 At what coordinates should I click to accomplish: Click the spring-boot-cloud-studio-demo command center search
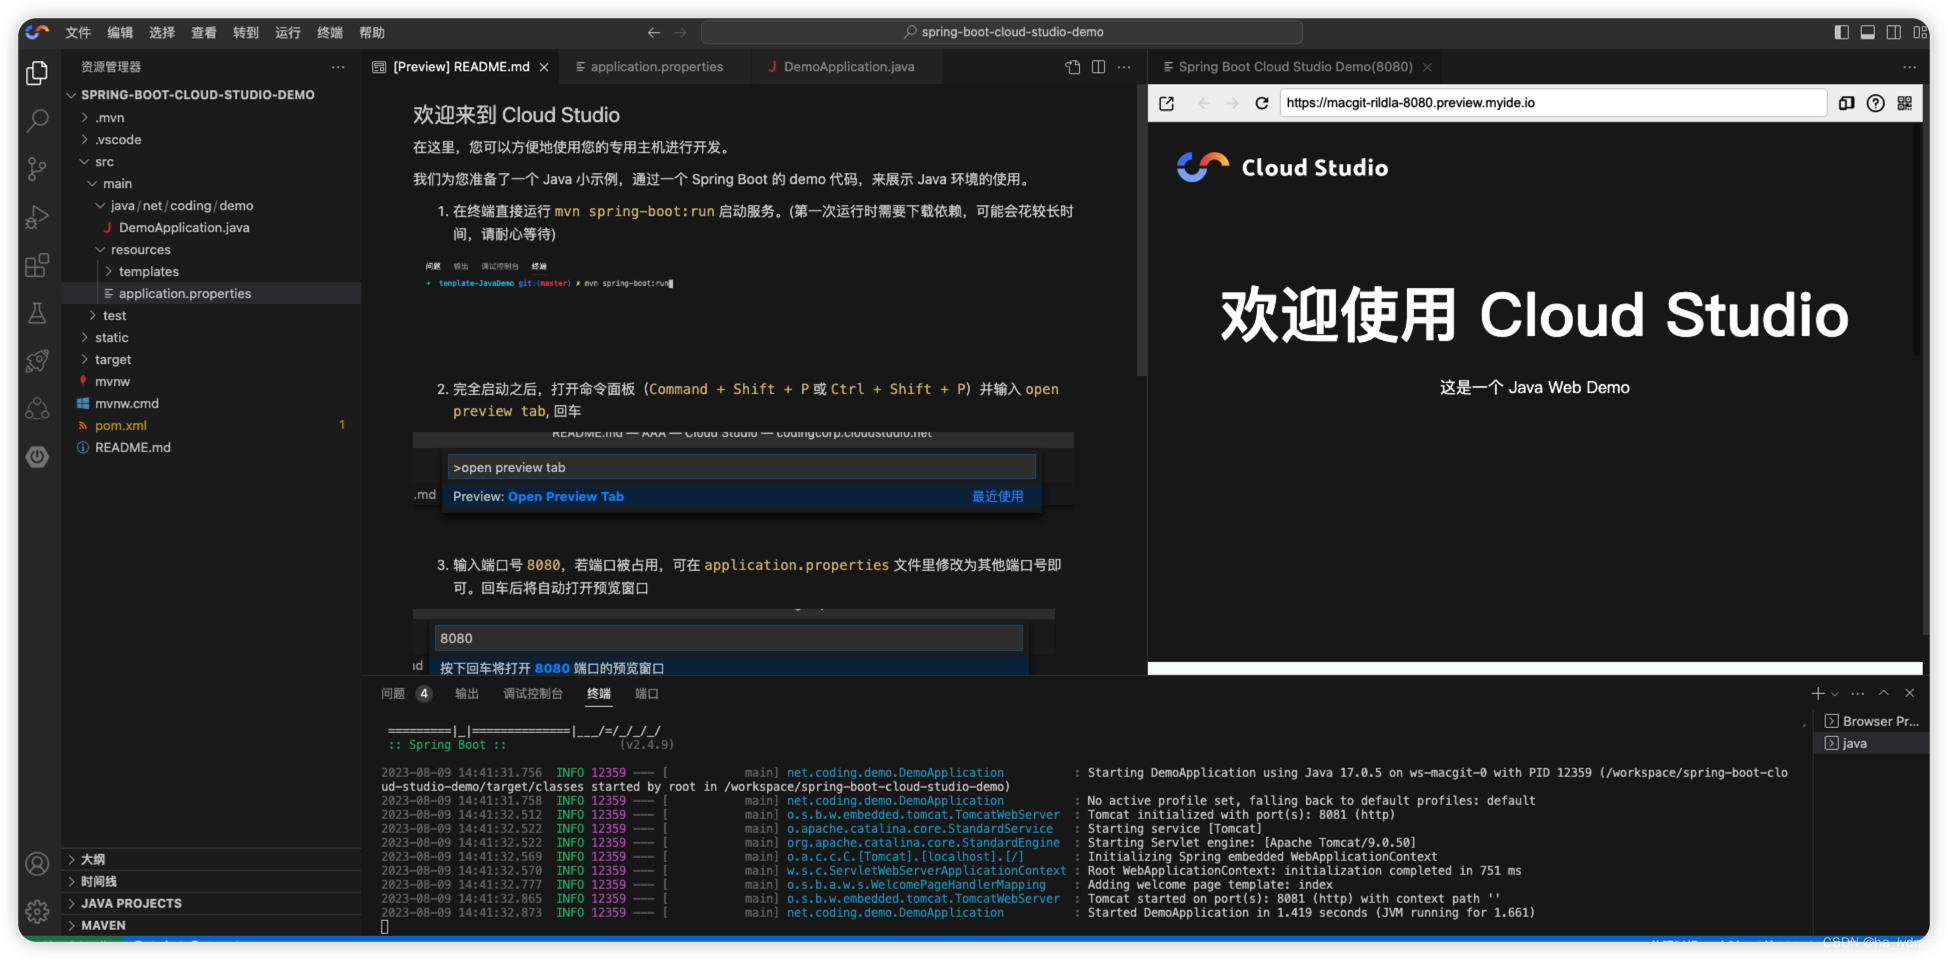1002,32
